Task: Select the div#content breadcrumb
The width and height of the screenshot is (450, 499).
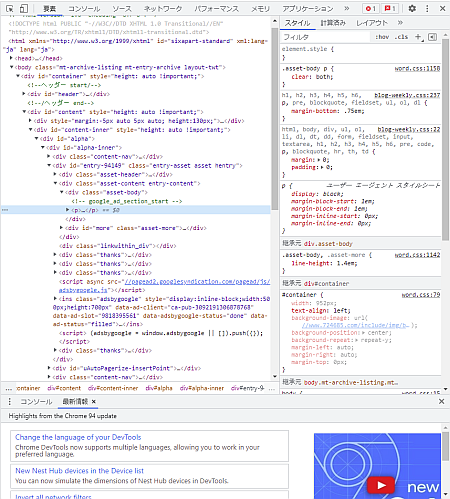Action: (64, 388)
